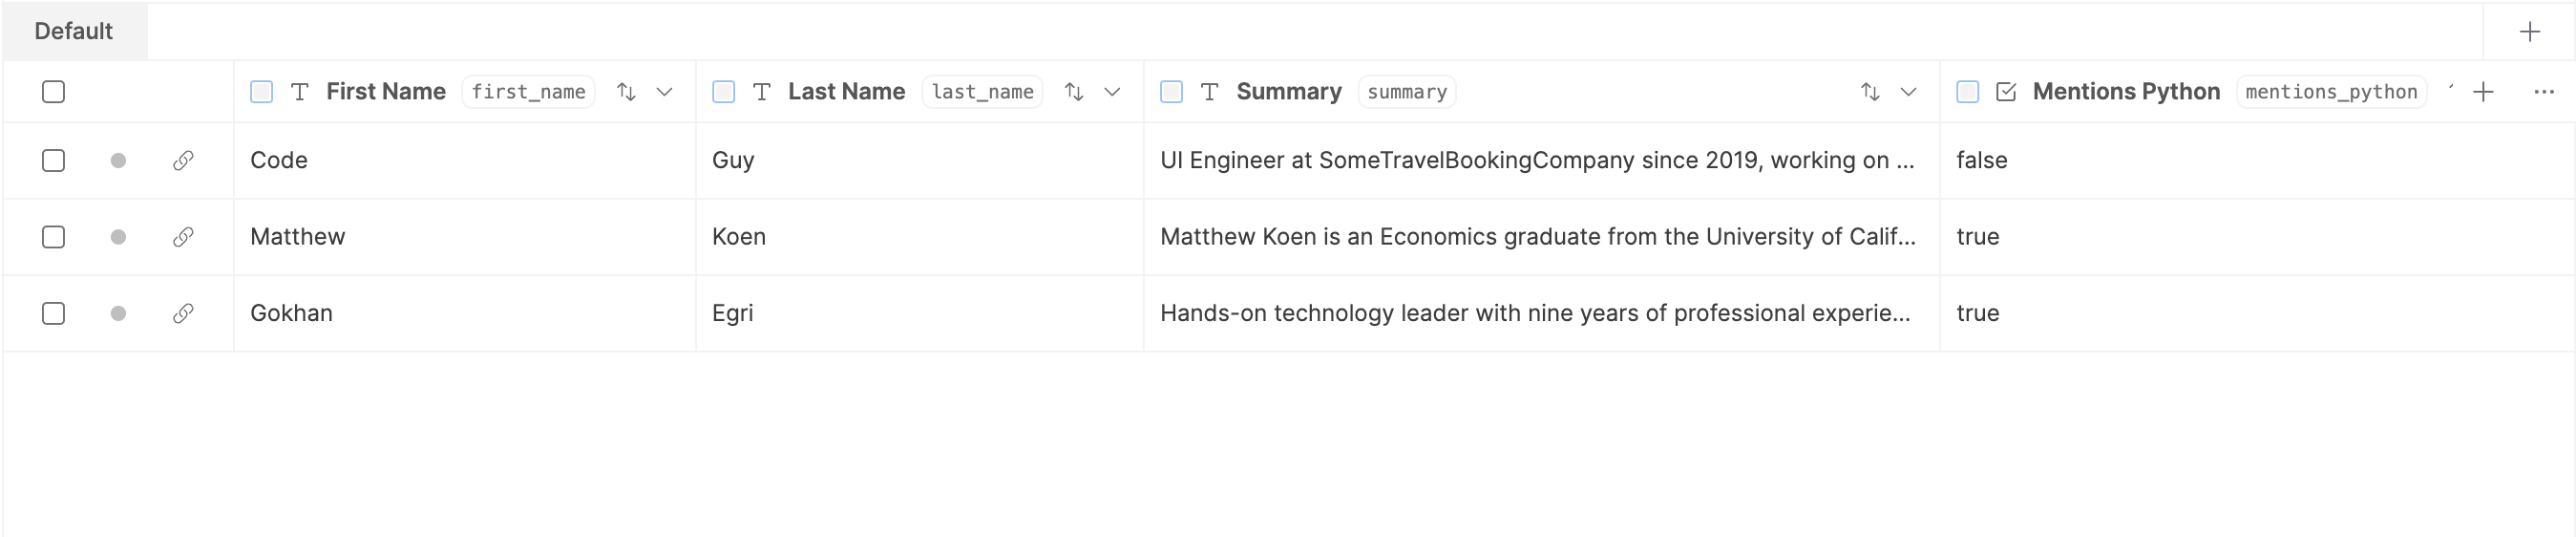
Task: Click the mentions_python field name tag
Action: click(x=2330, y=92)
